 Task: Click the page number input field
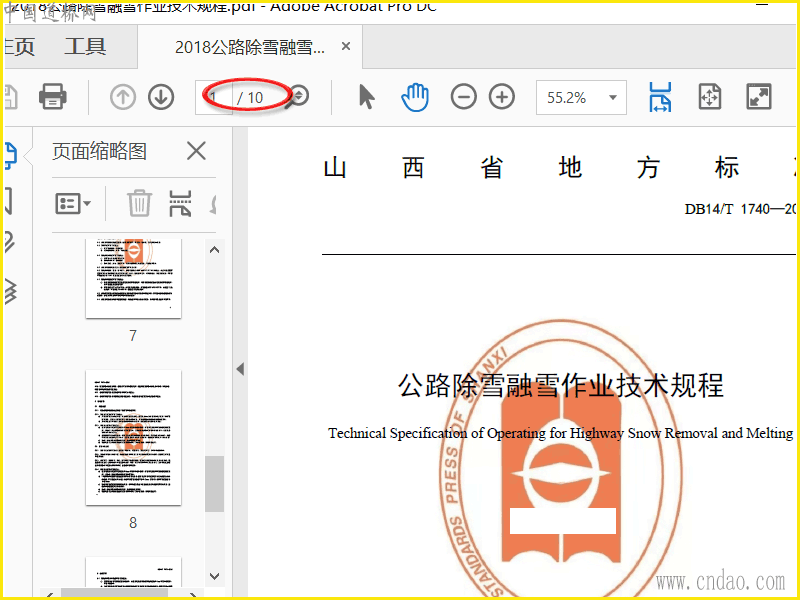pyautogui.click(x=215, y=97)
